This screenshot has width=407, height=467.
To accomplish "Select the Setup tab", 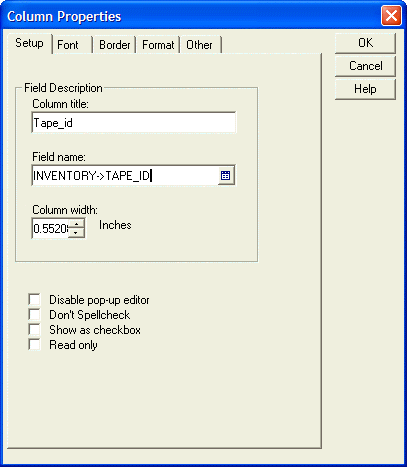I will (29, 43).
